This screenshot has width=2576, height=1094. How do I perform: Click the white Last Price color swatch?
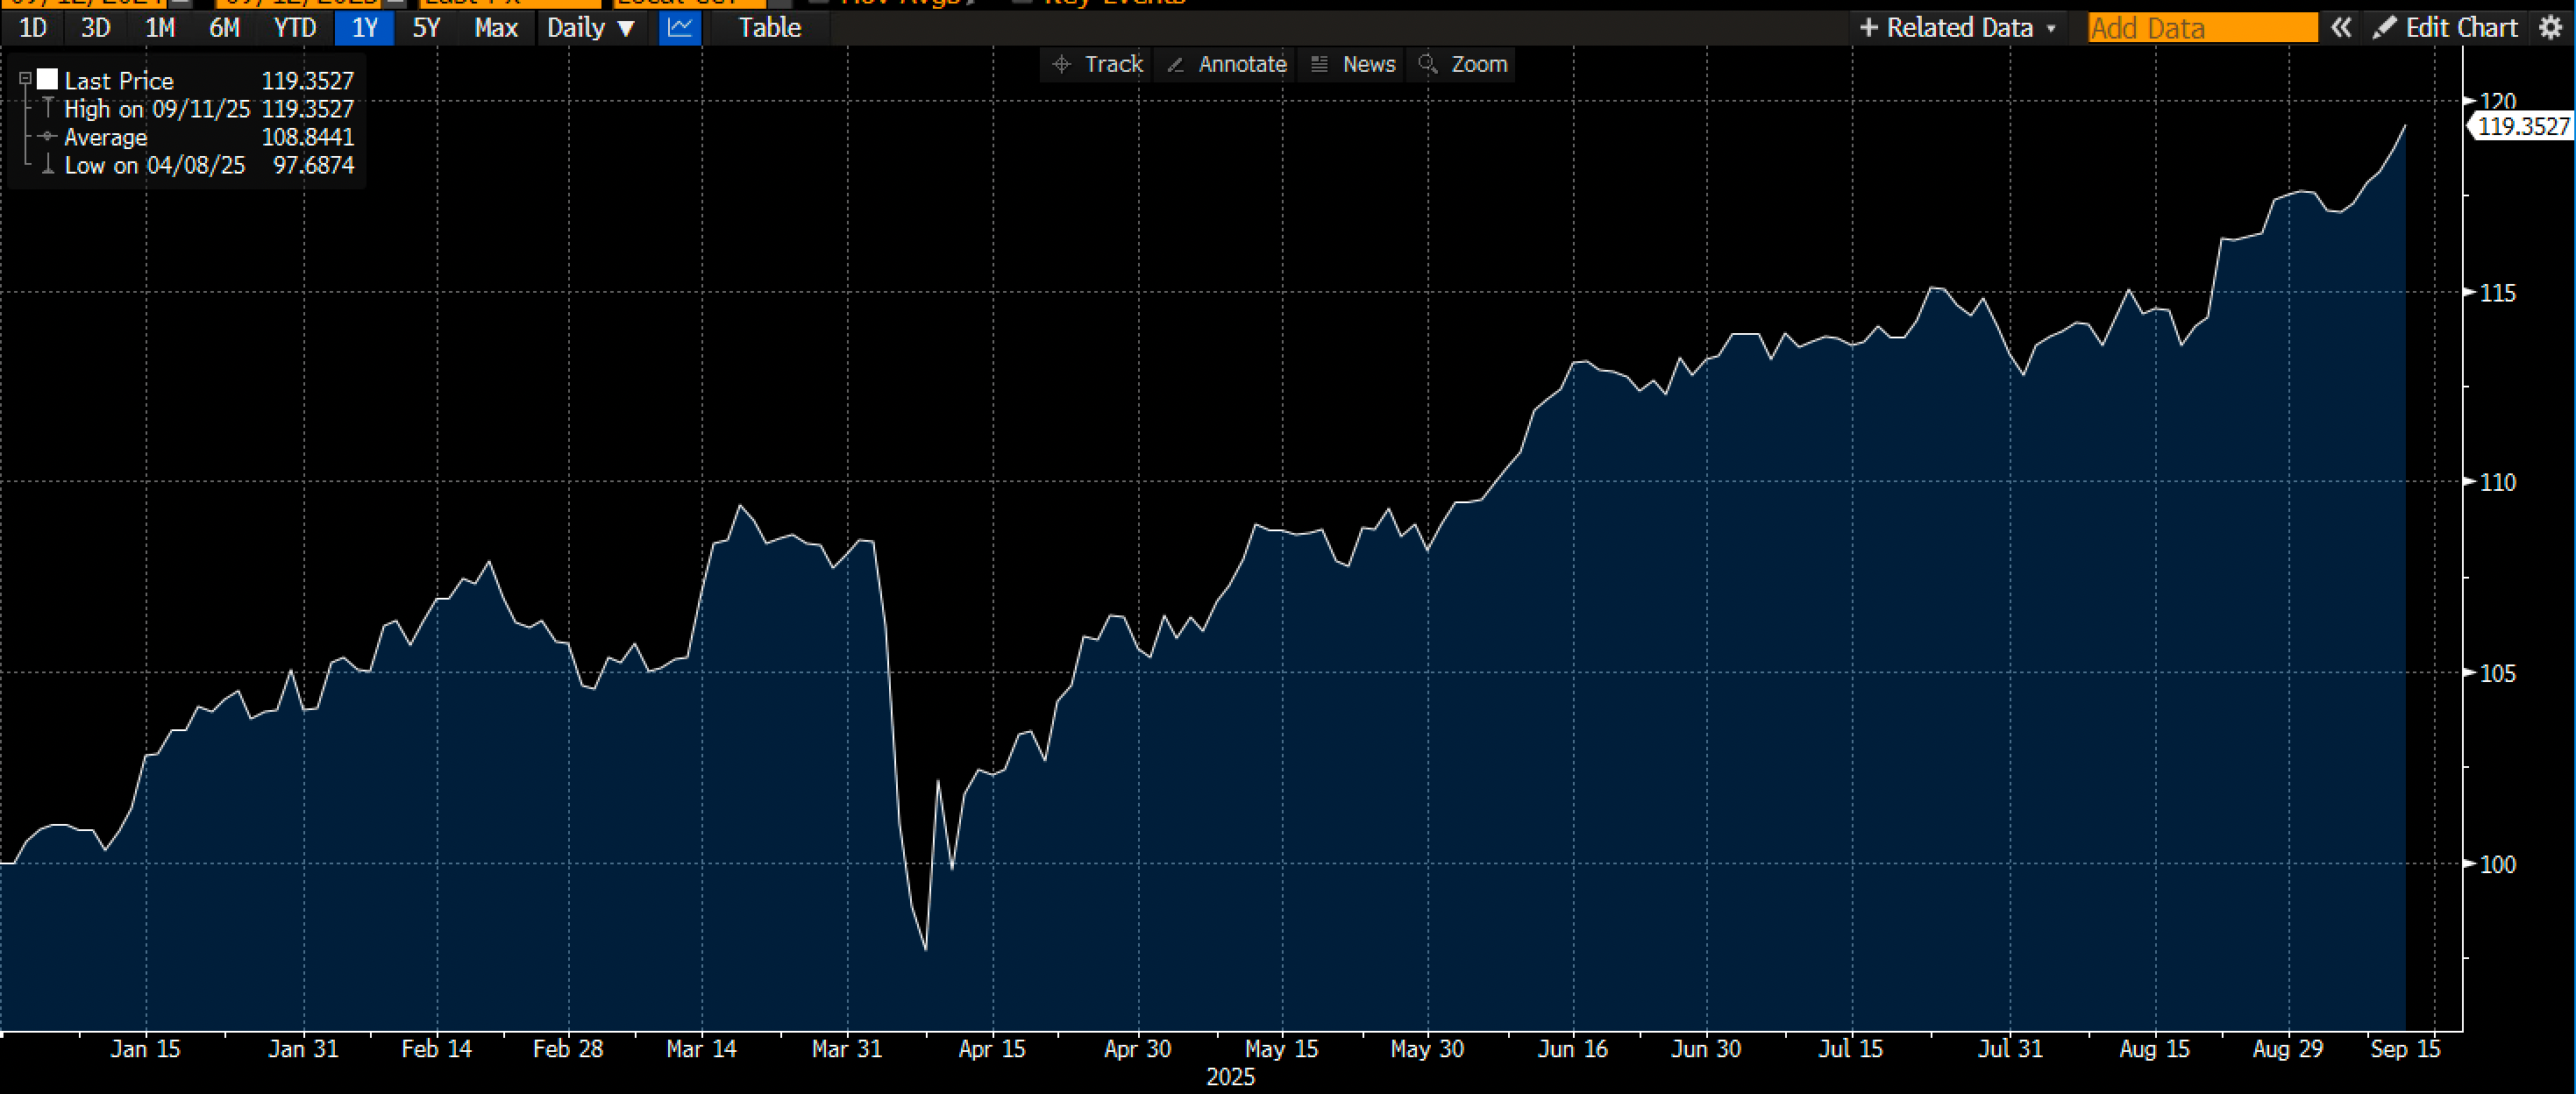click(x=47, y=80)
